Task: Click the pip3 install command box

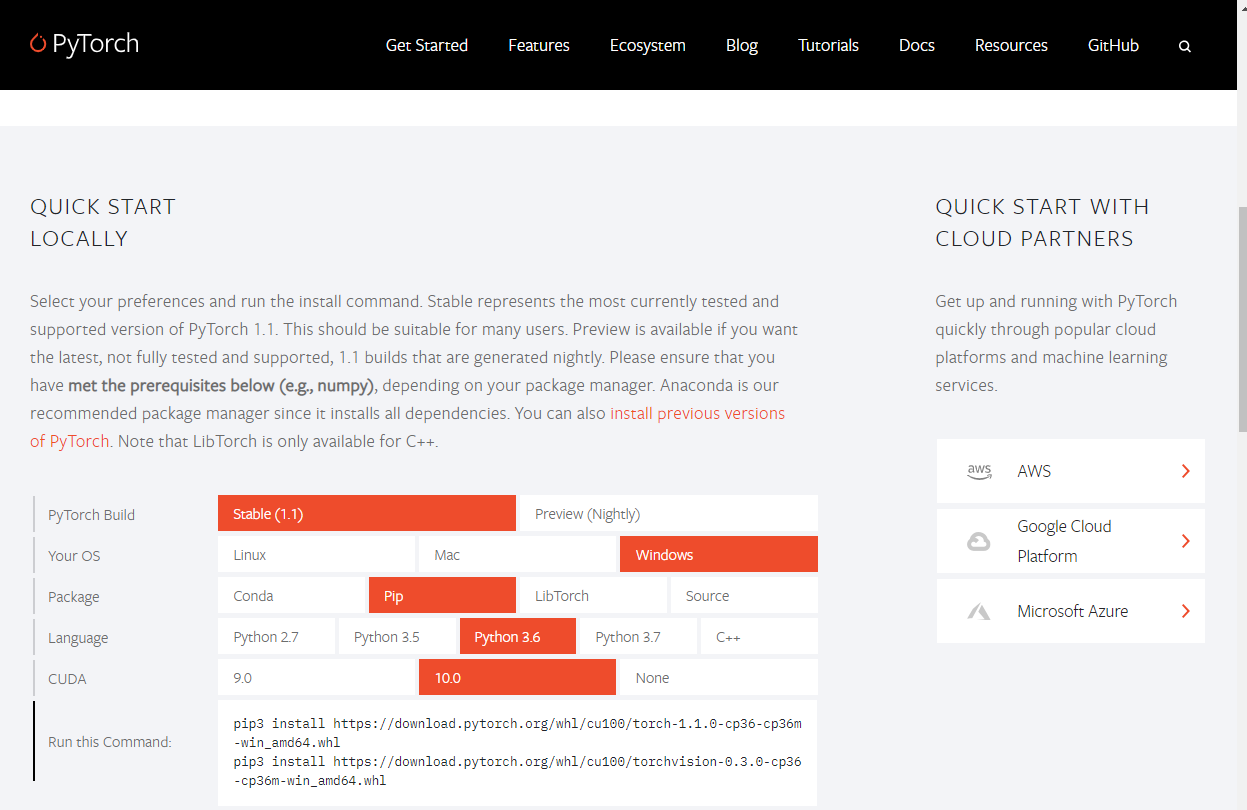Action: (x=517, y=752)
